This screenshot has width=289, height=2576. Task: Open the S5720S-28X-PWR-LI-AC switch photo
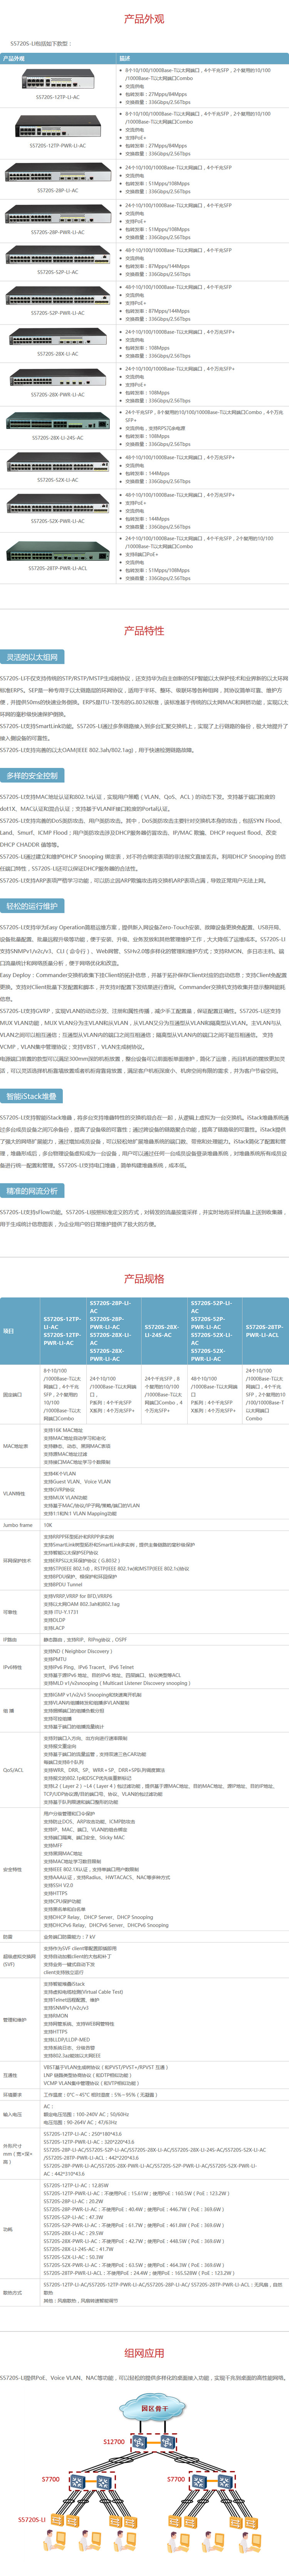pos(58,378)
